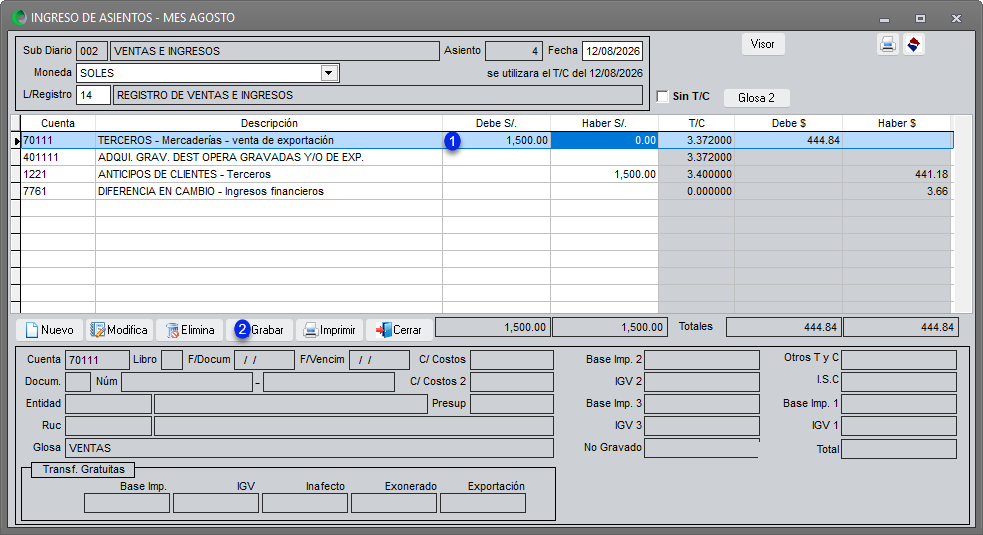Close the form with Cerrar
Viewport: 983px width, 535px height.
399,330
